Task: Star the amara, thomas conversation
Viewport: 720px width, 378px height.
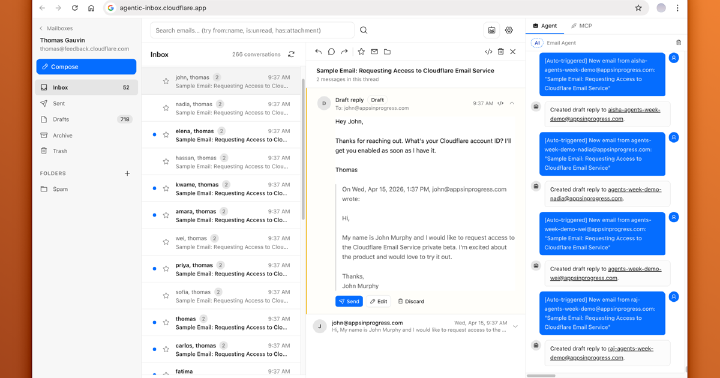Action: tap(166, 215)
